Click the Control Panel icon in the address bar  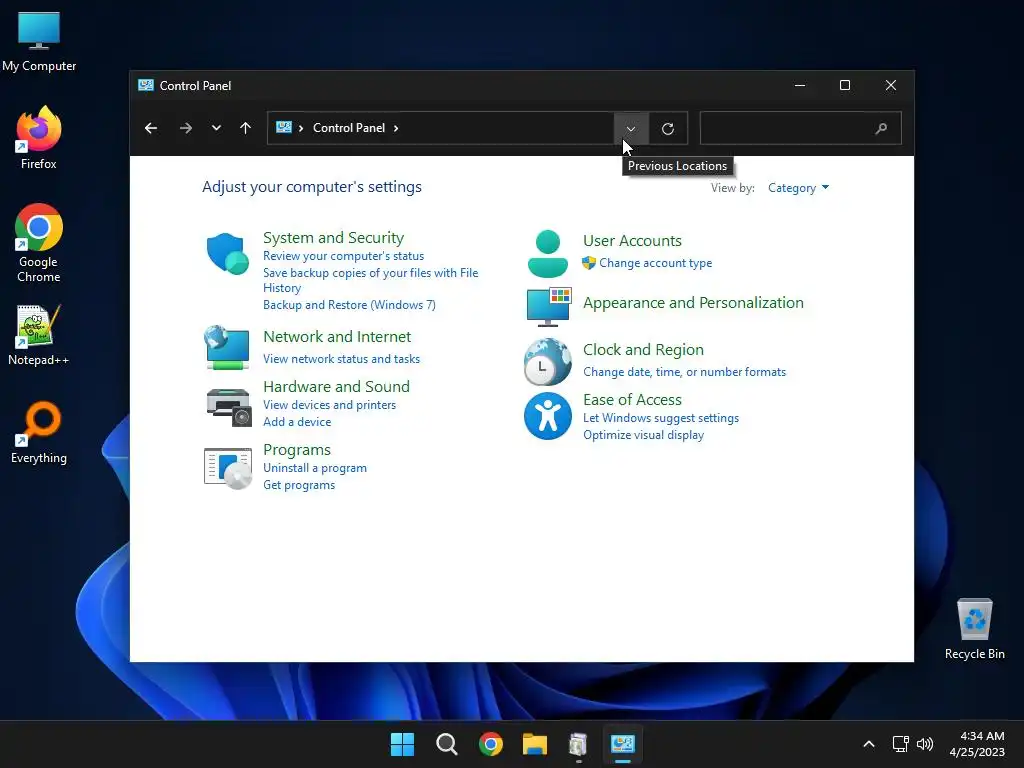coord(283,127)
